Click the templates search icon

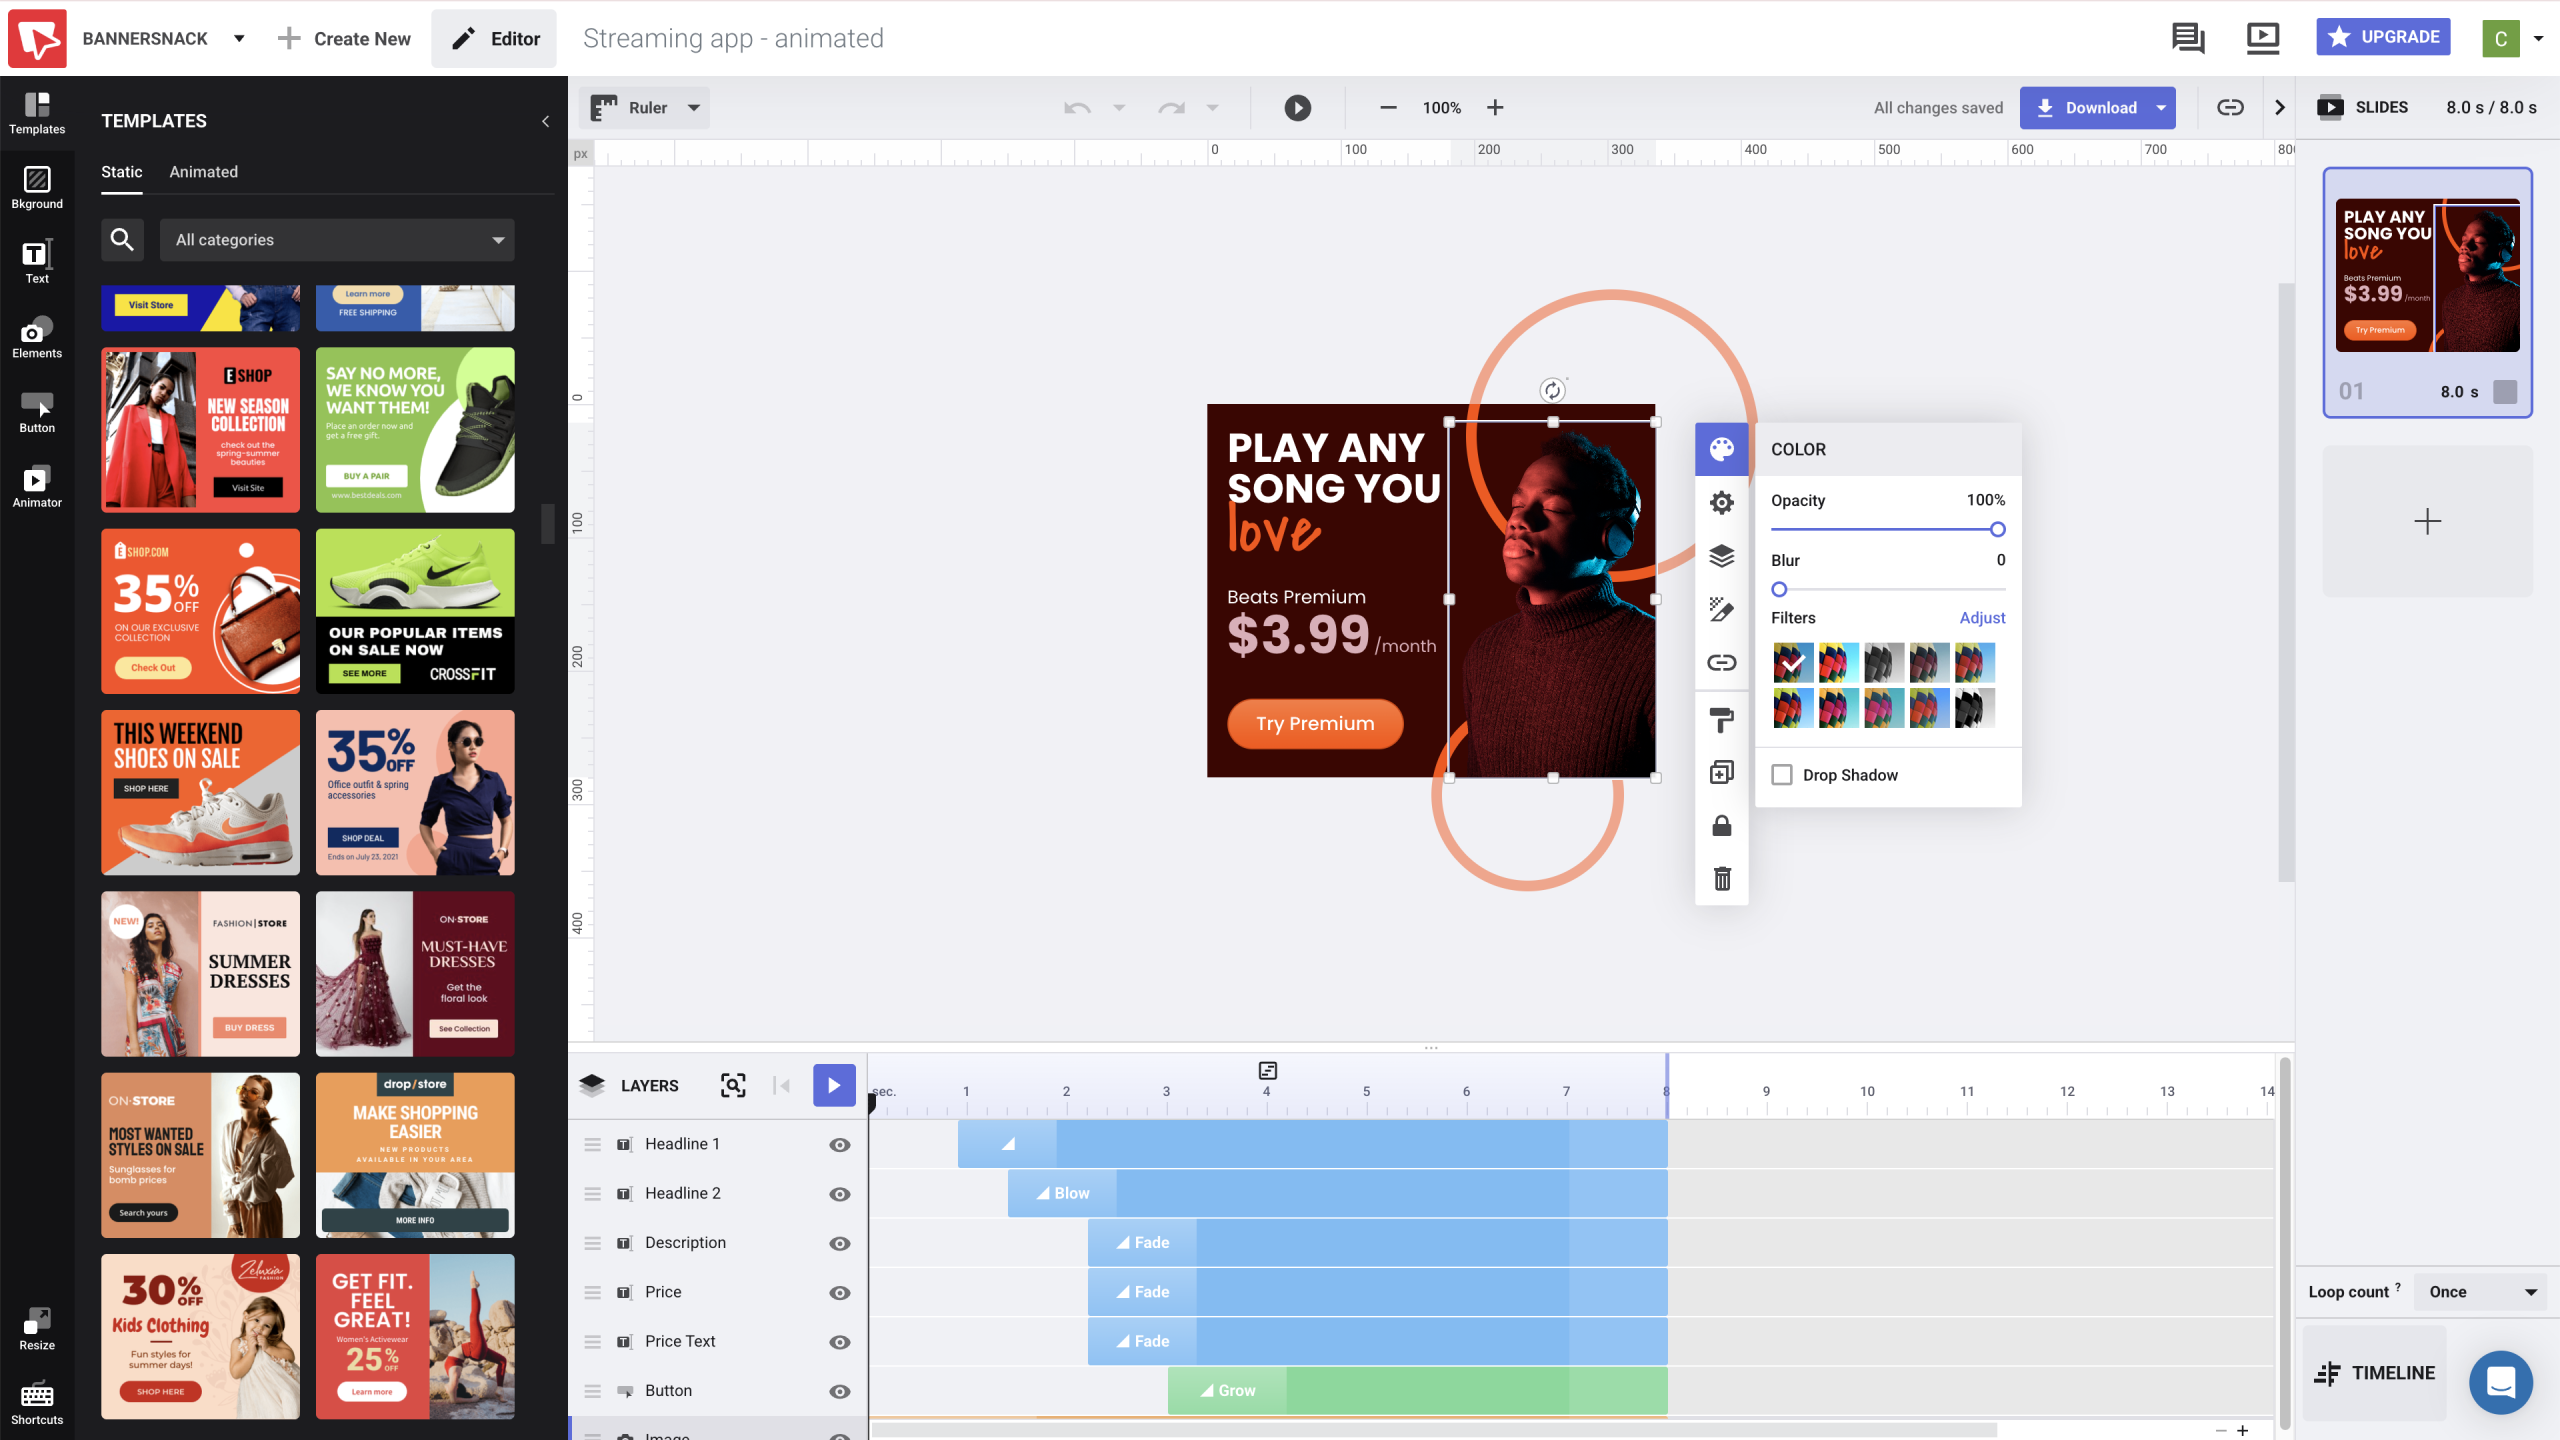[x=122, y=240]
